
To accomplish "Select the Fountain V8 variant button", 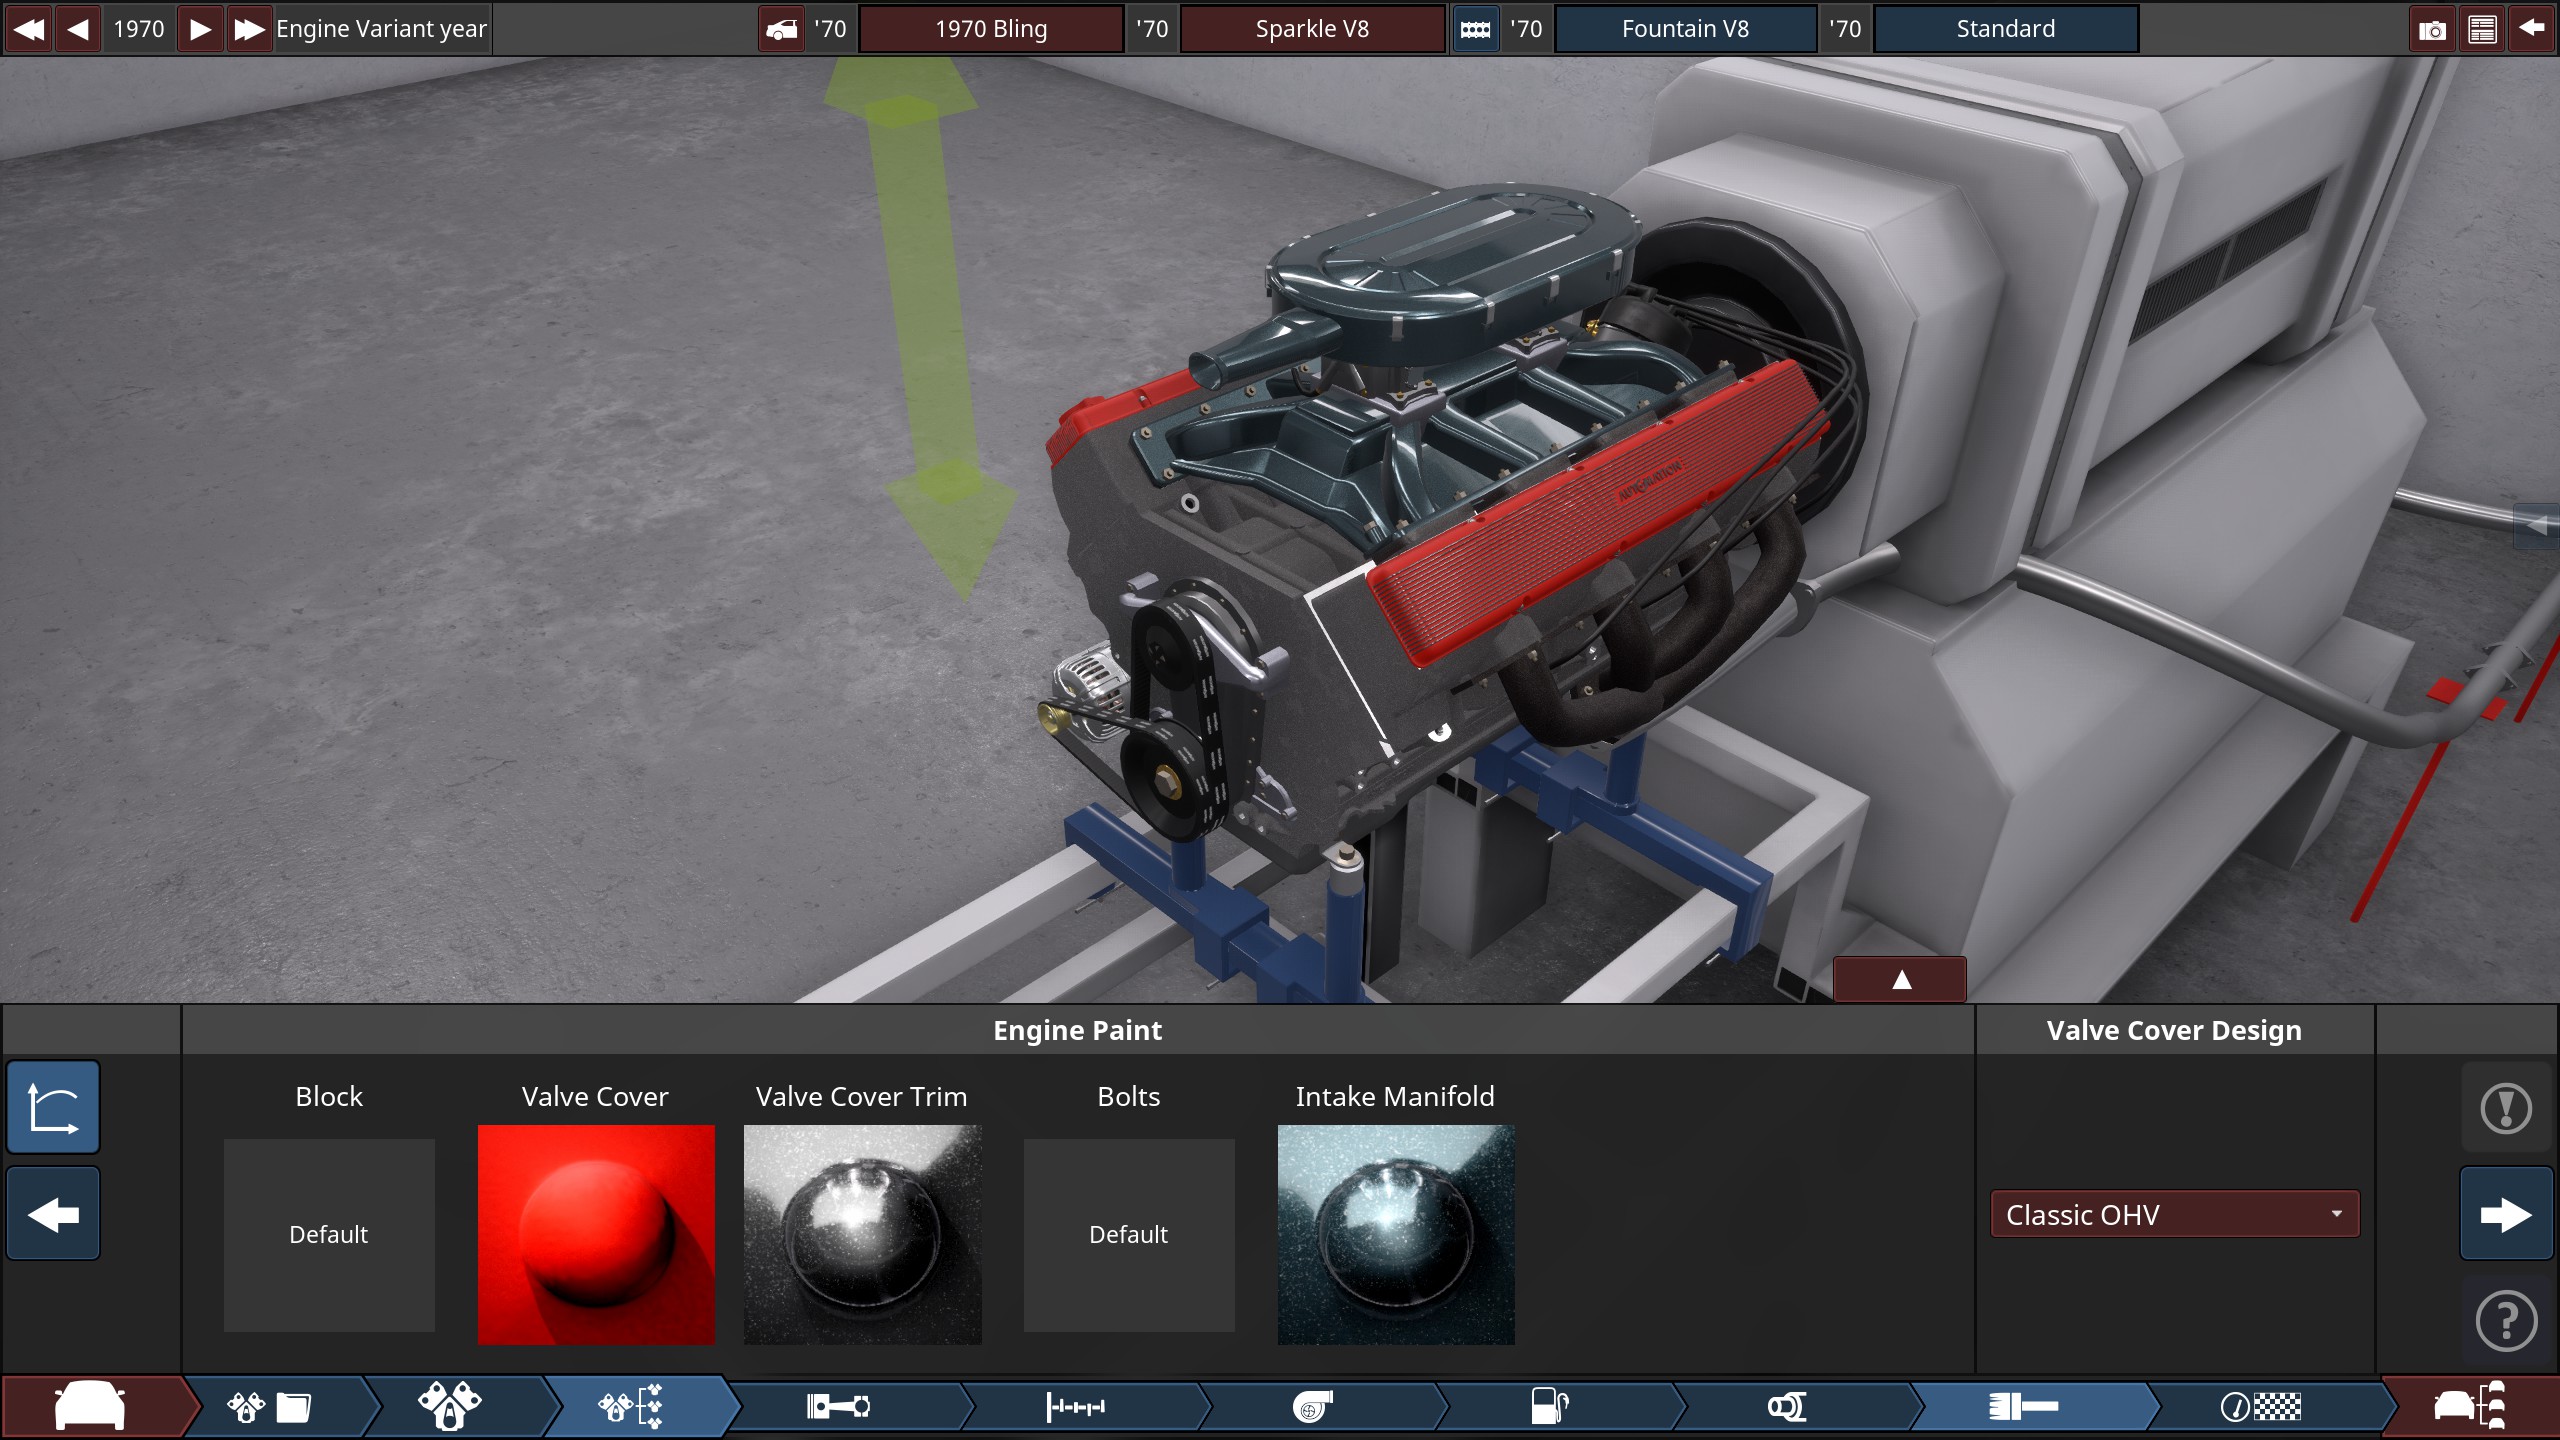I will (x=1685, y=29).
